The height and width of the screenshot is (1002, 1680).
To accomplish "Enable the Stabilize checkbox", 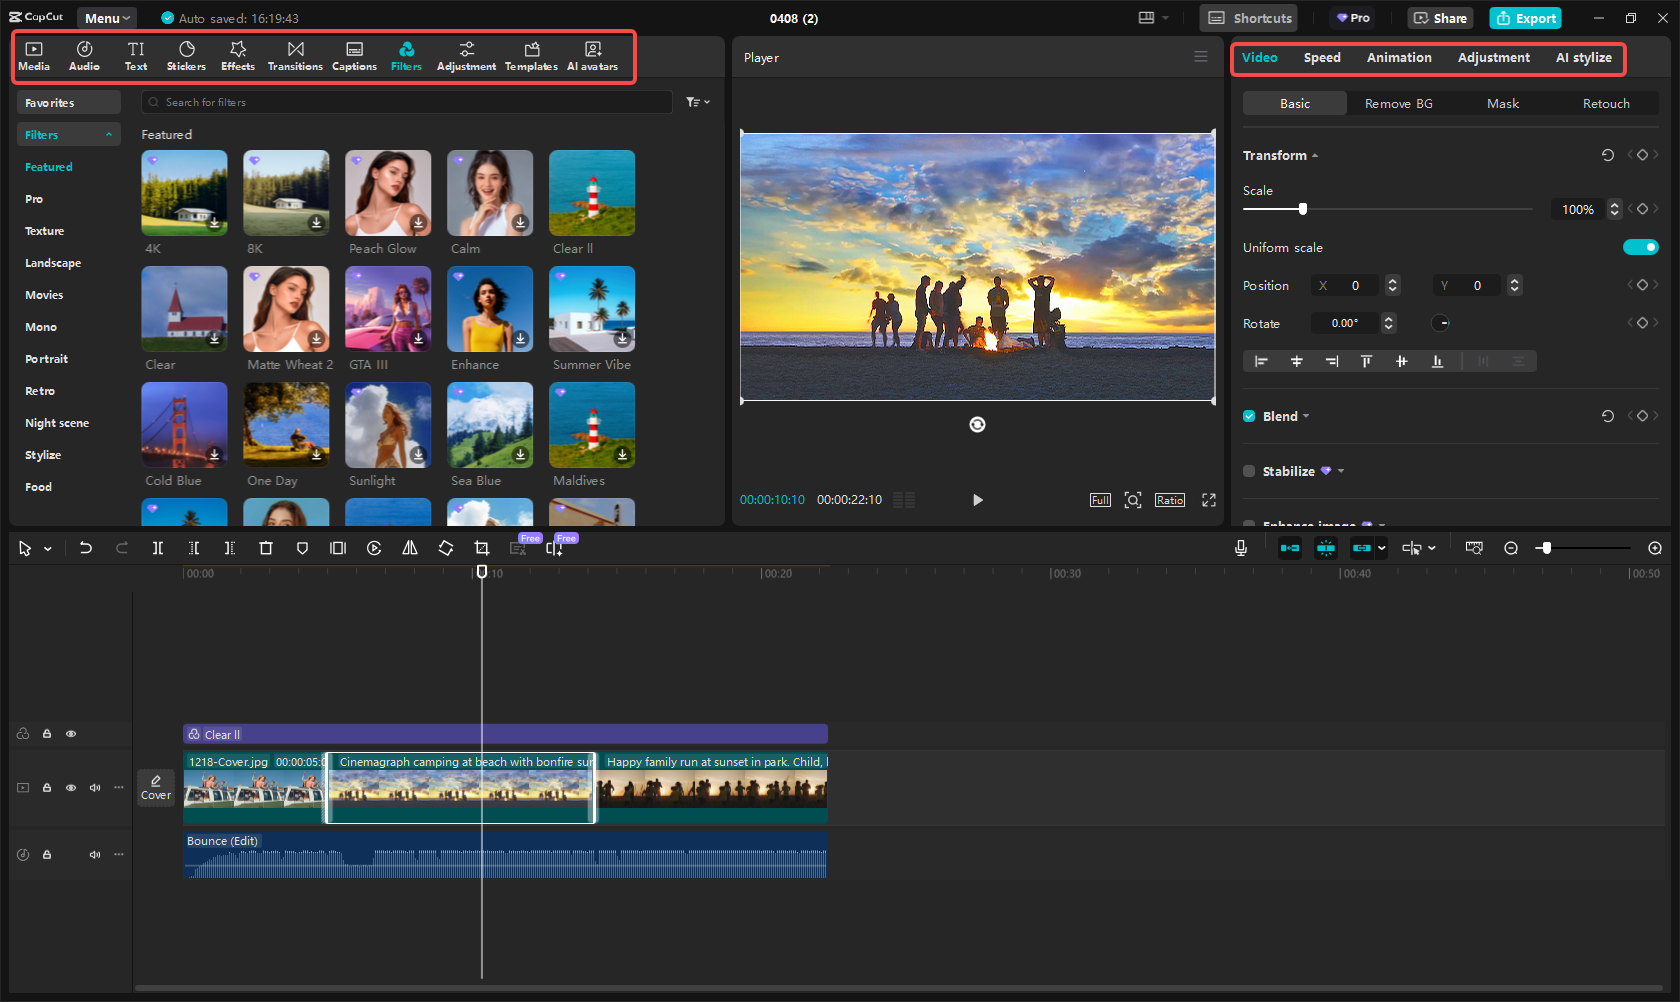I will coord(1248,471).
